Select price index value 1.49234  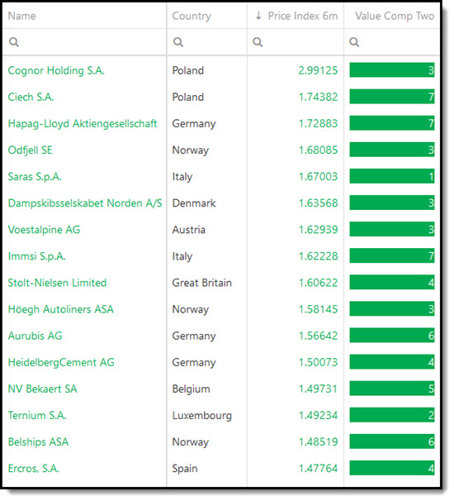[x=318, y=415]
